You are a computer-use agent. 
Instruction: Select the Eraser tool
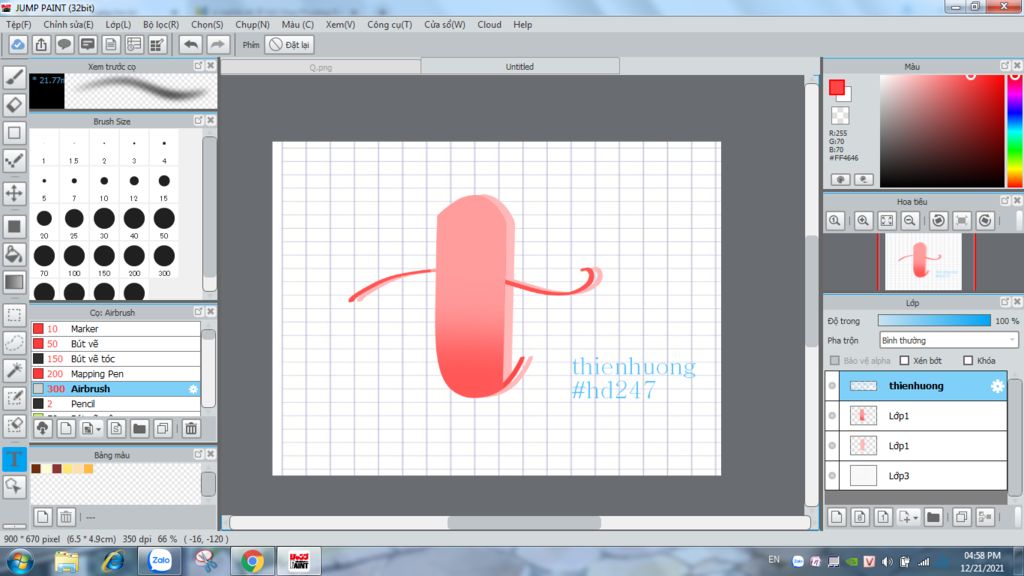pos(14,104)
